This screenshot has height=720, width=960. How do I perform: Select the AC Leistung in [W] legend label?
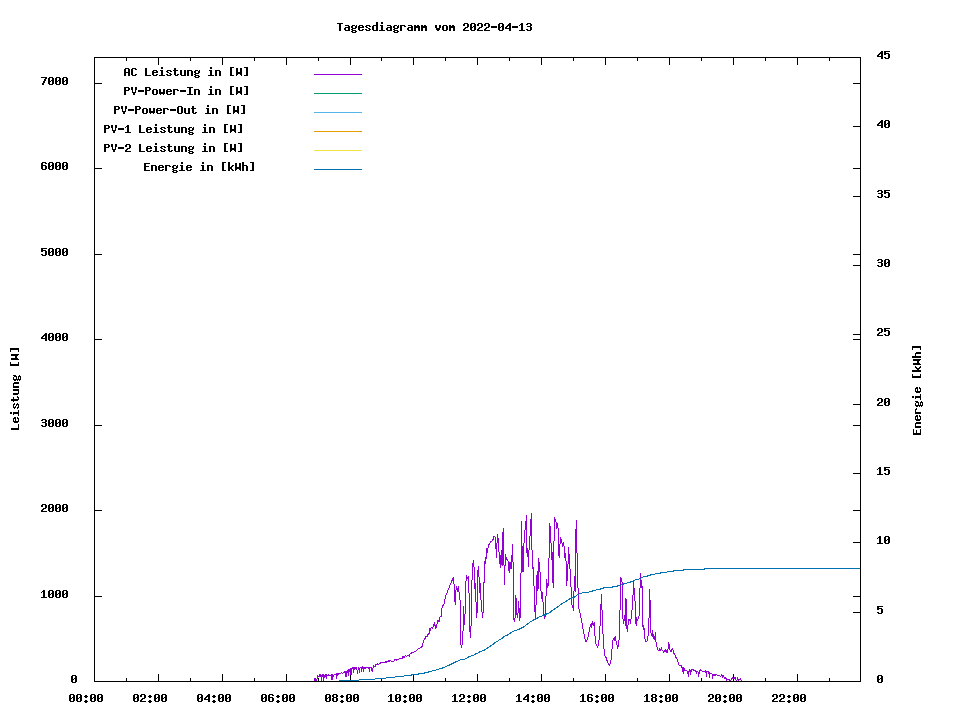186,72
